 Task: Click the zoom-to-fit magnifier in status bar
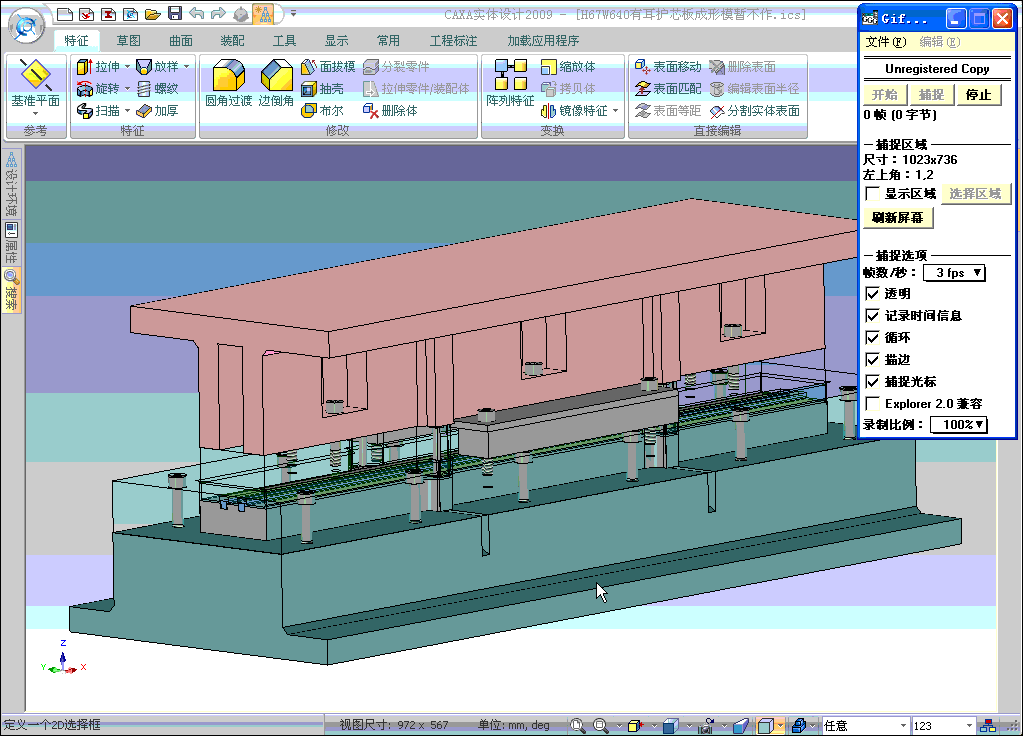(x=577, y=725)
